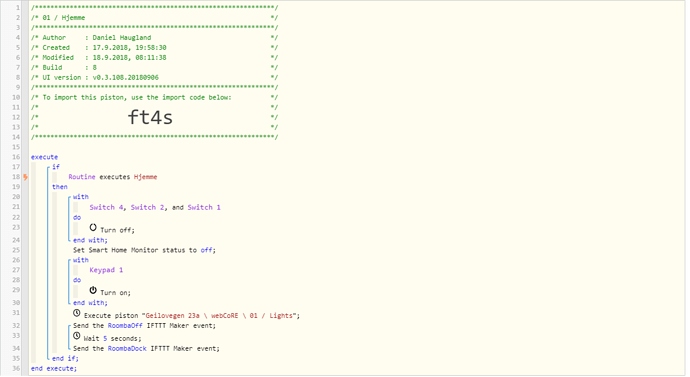Click the Hjemme routine name in condition
The width and height of the screenshot is (690, 377).
pyautogui.click(x=146, y=177)
